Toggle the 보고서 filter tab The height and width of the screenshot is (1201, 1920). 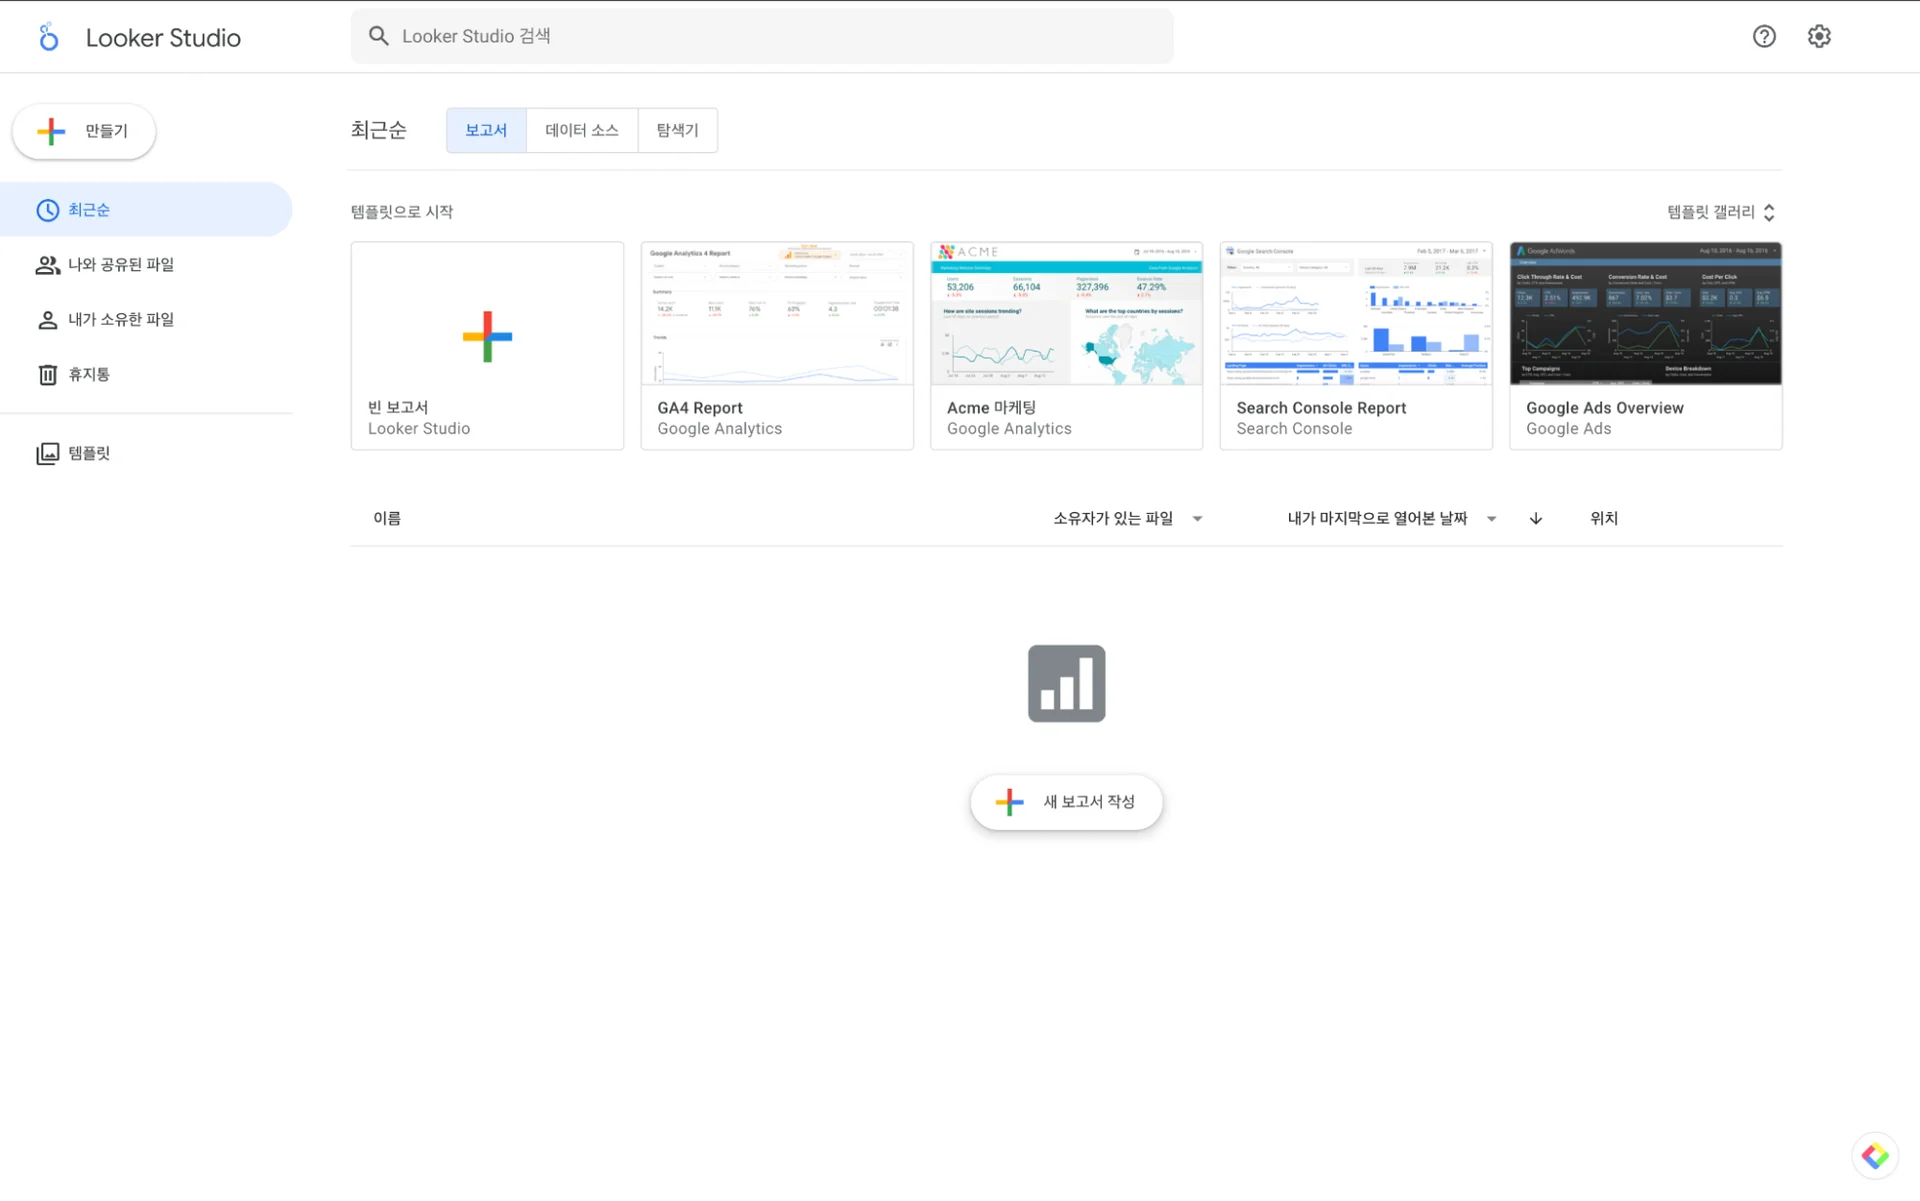point(485,130)
